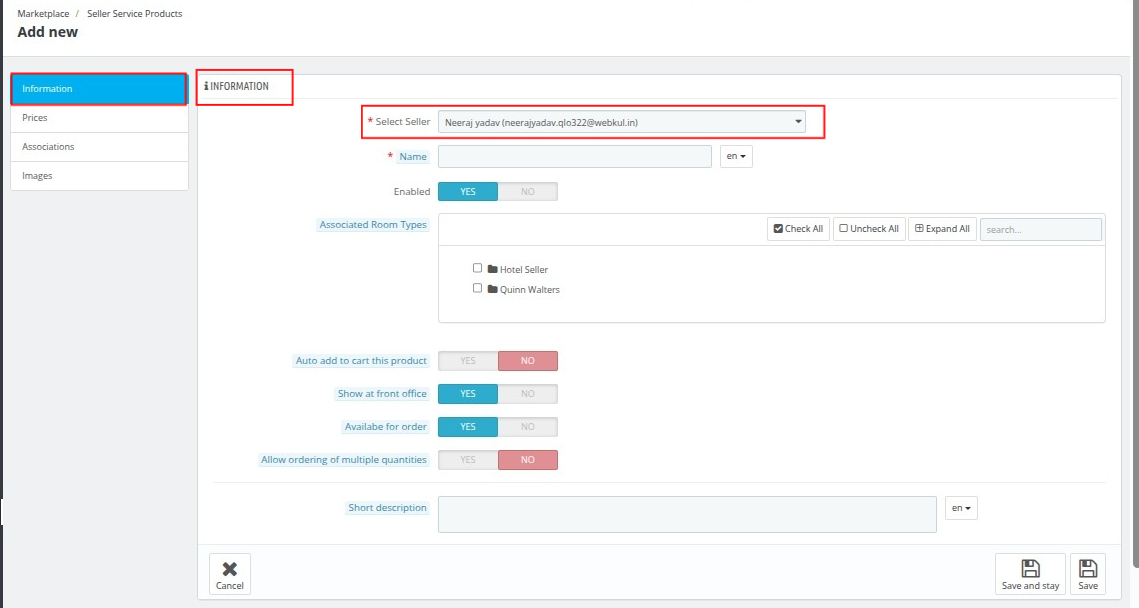Click the Hotel Seller tree item
Screen dimensions: 1139x608
point(524,269)
